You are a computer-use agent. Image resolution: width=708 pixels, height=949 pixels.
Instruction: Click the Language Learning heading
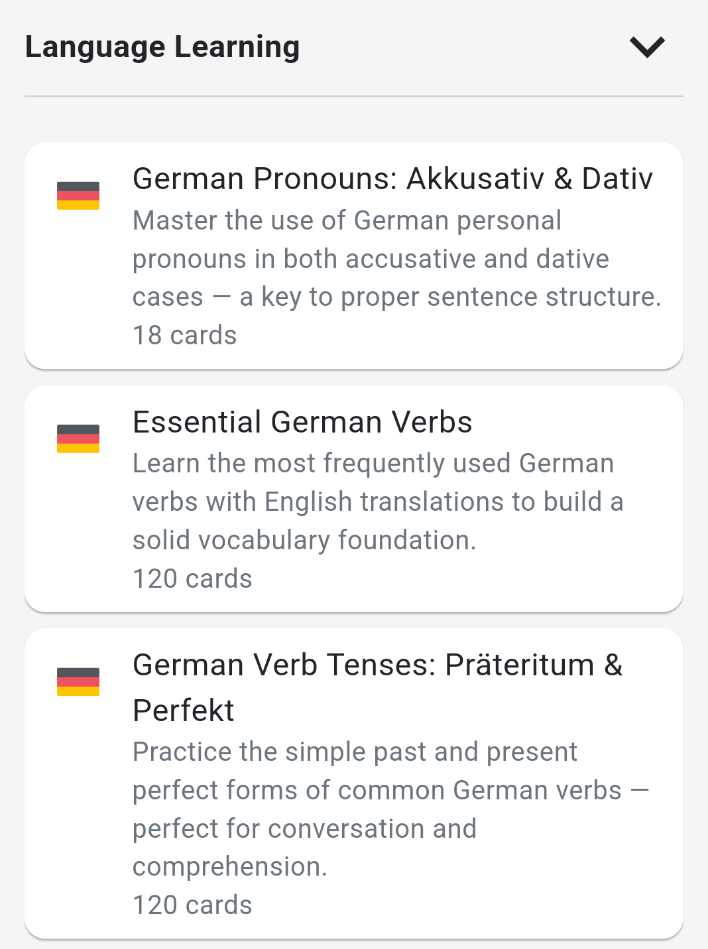click(162, 47)
